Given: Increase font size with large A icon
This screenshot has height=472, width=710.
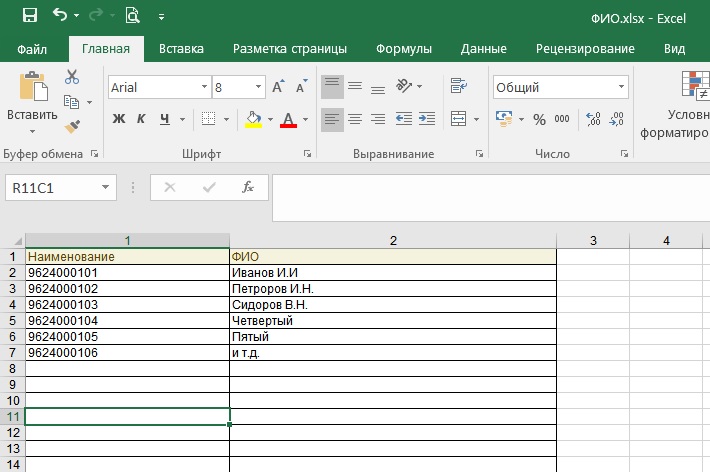Looking at the screenshot, I should (x=278, y=86).
